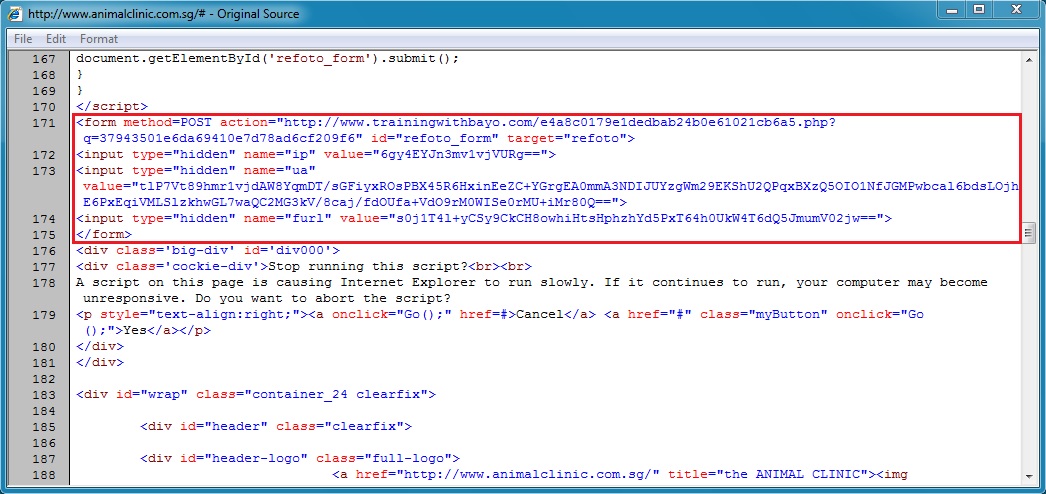1046x494 pixels.
Task: Click the scrollbar down arrow
Action: (1028, 476)
